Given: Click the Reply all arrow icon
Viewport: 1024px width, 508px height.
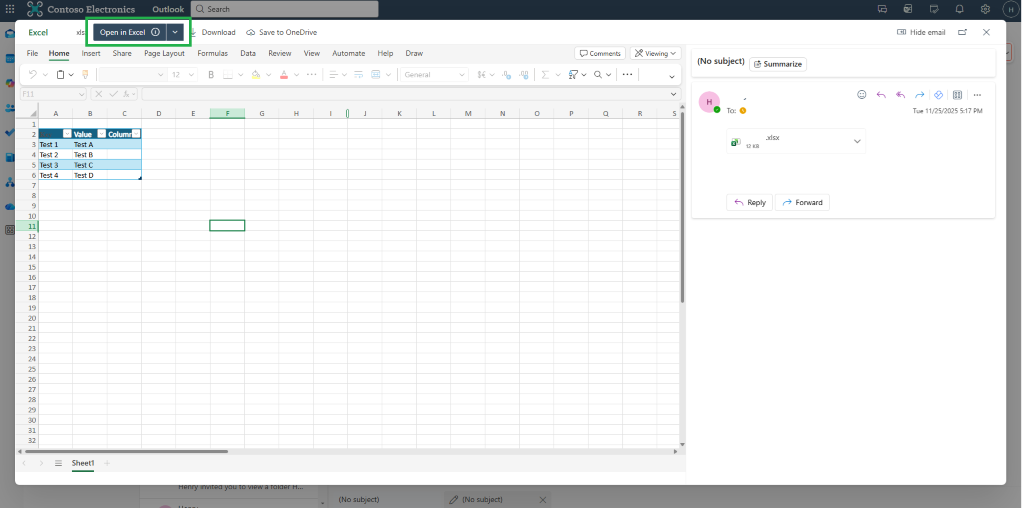Looking at the screenshot, I should tap(901, 95).
